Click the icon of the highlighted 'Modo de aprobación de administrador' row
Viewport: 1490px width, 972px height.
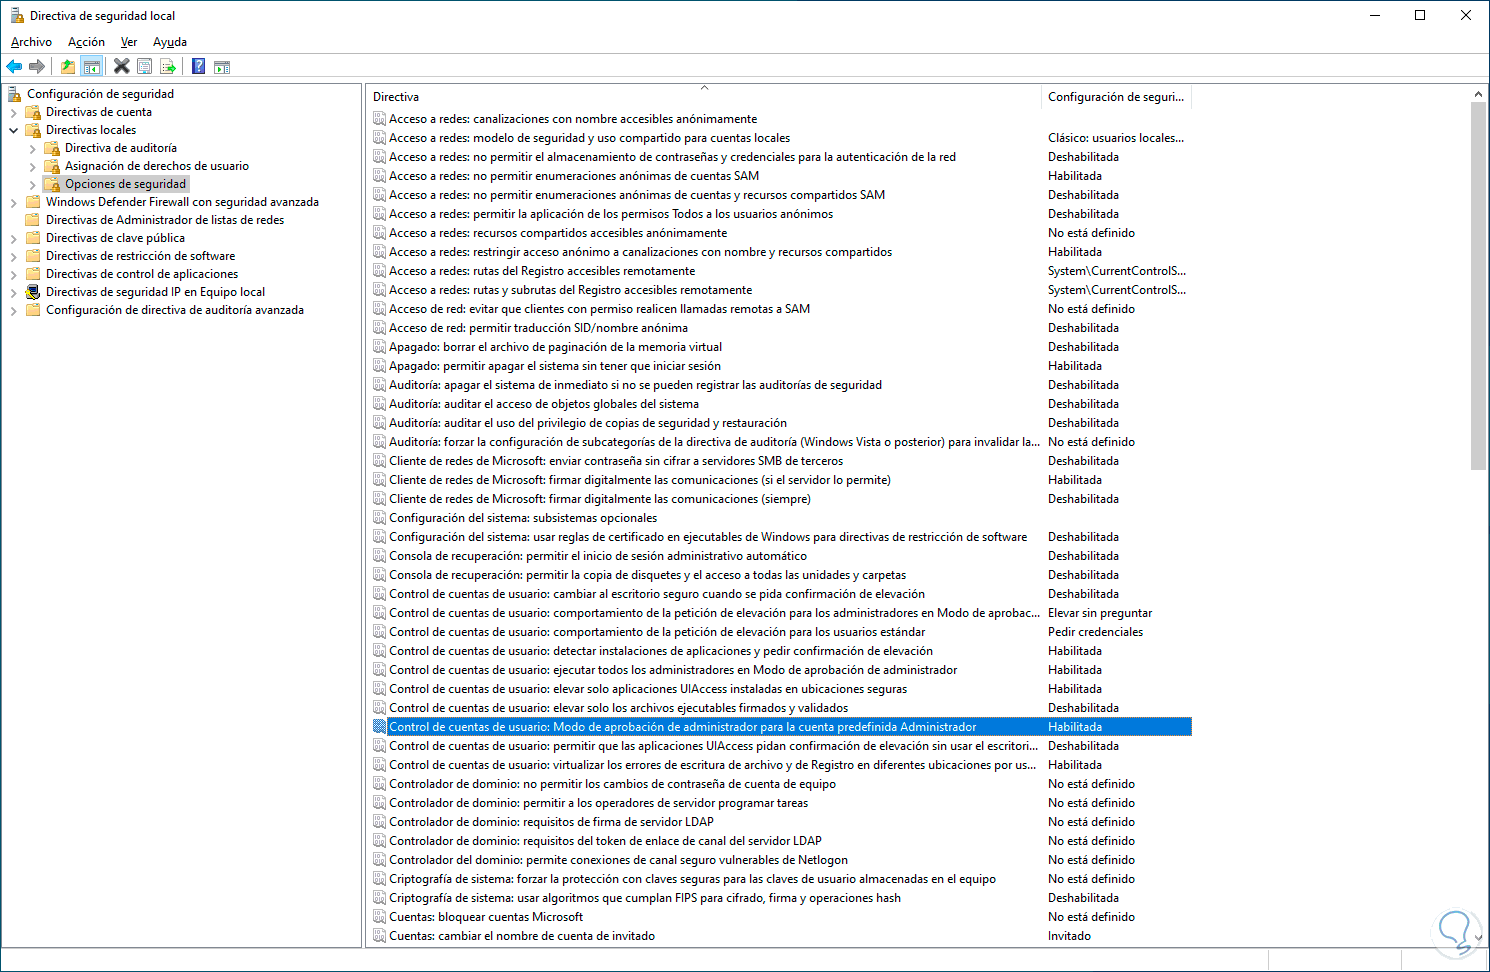379,727
